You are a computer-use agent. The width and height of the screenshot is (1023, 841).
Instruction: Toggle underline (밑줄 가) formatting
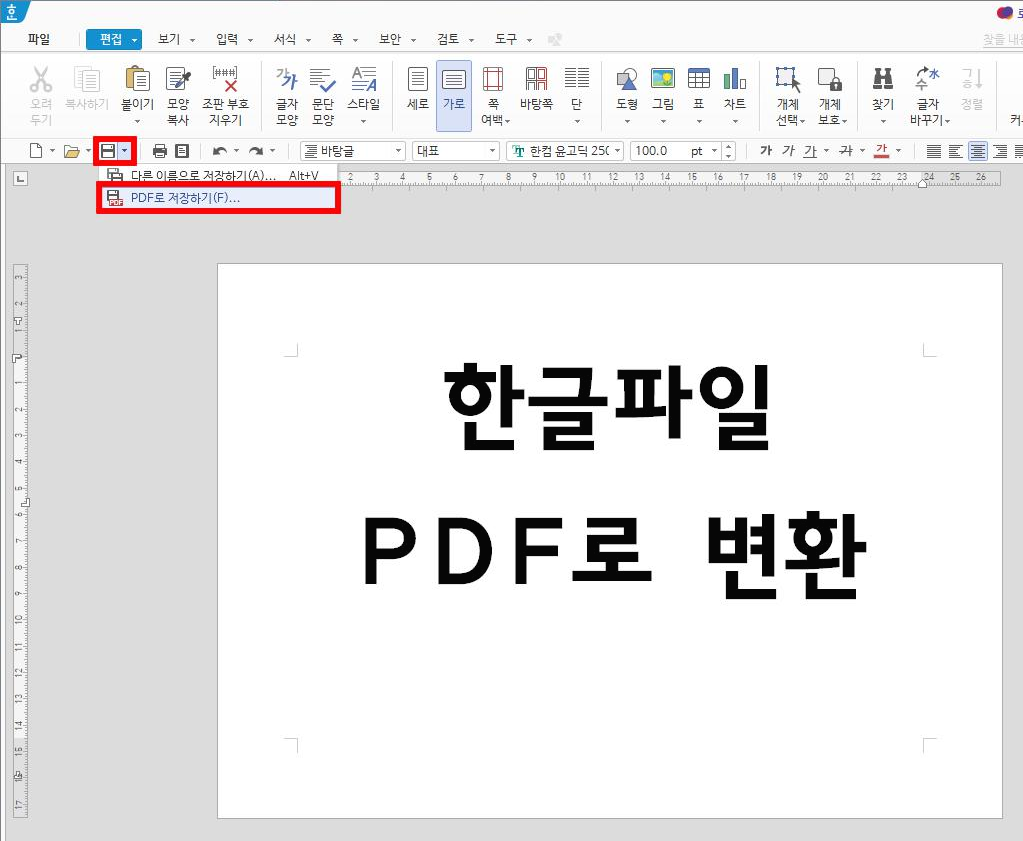810,151
